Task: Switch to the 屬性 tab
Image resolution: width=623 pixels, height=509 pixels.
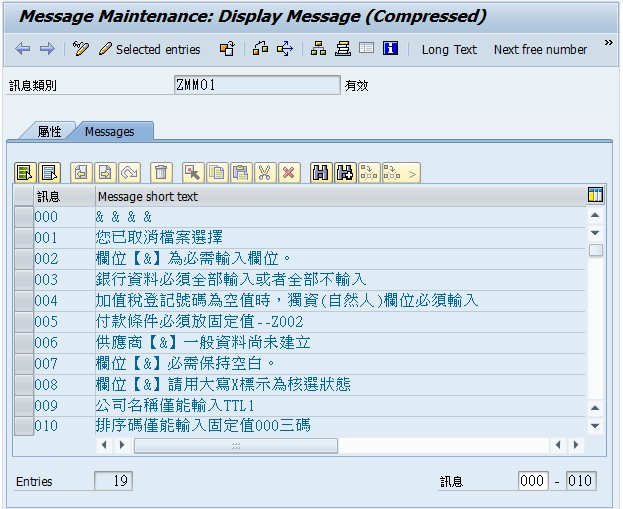Action: coord(49,132)
